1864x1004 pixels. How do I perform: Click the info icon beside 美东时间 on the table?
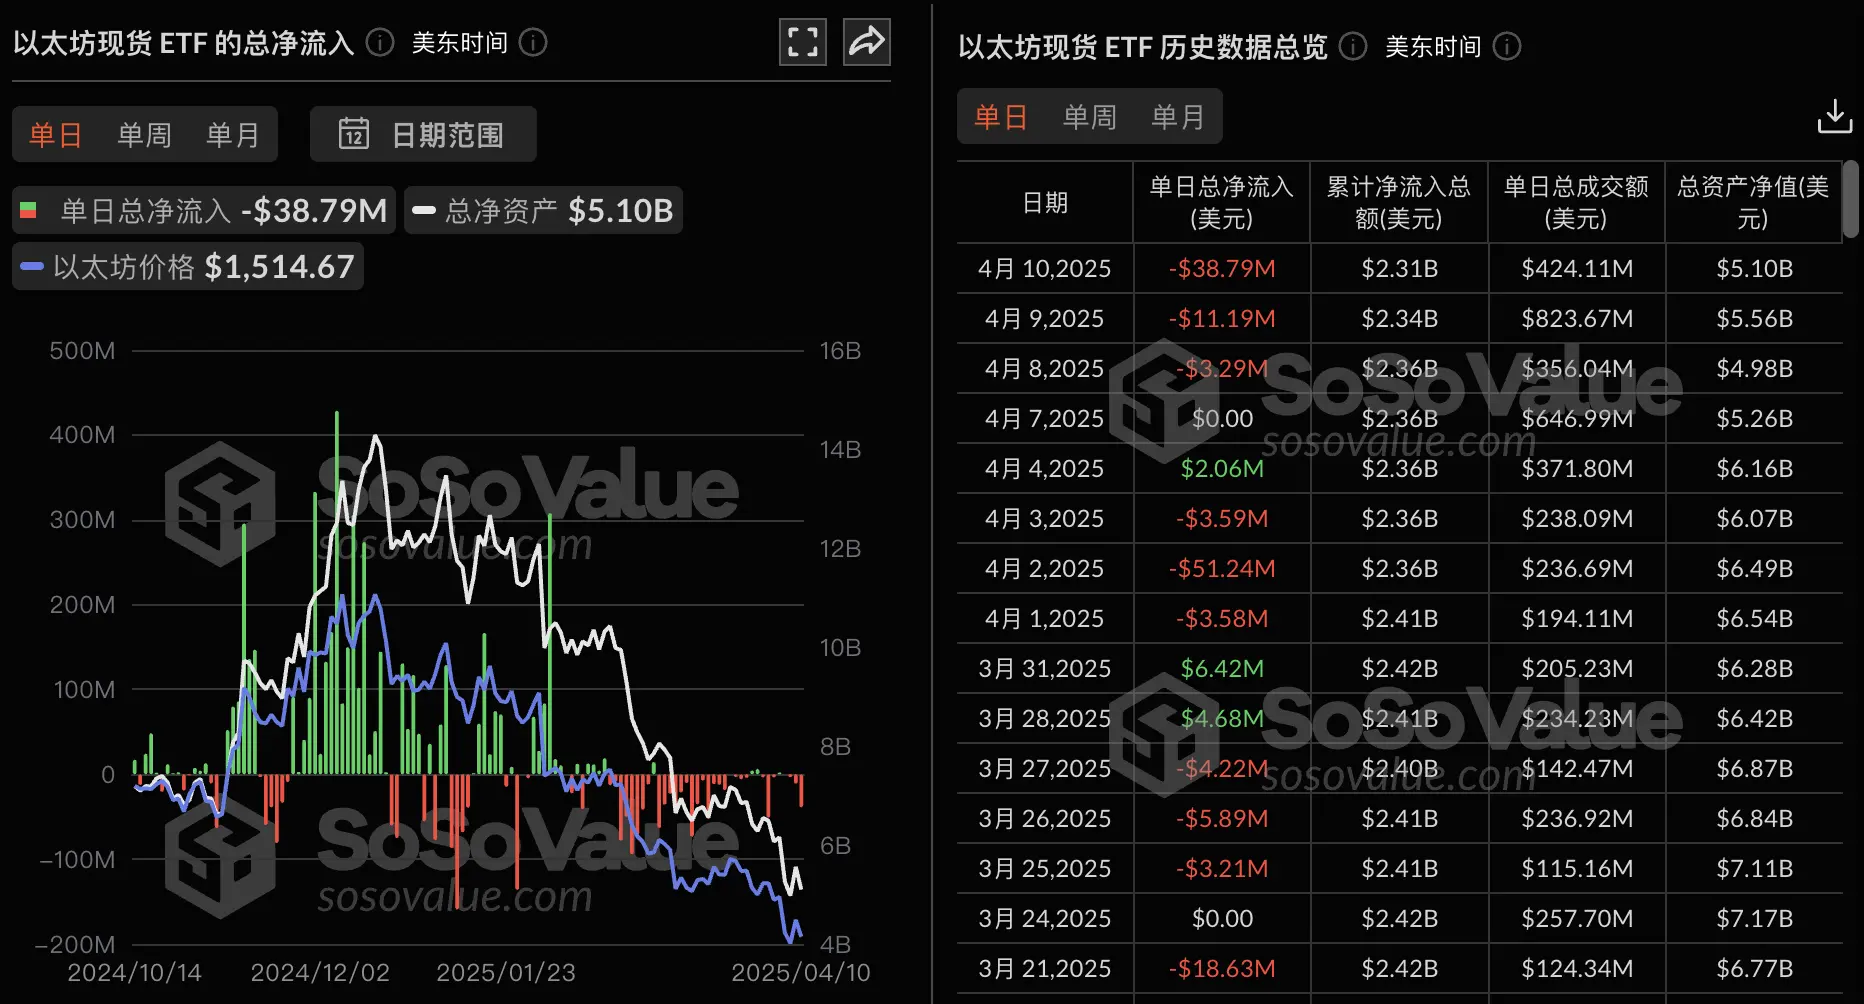click(1507, 46)
